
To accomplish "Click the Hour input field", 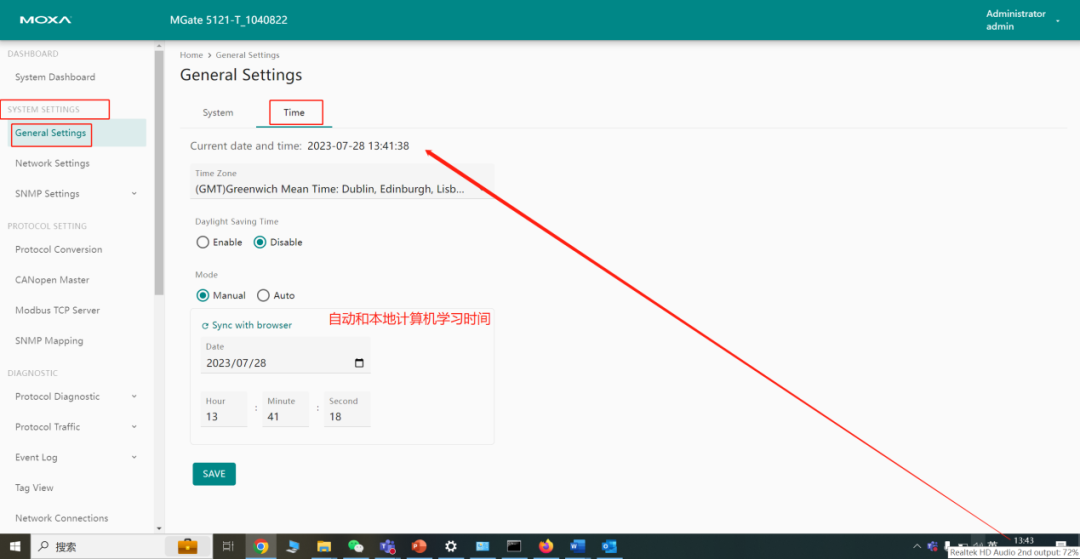I will point(224,410).
